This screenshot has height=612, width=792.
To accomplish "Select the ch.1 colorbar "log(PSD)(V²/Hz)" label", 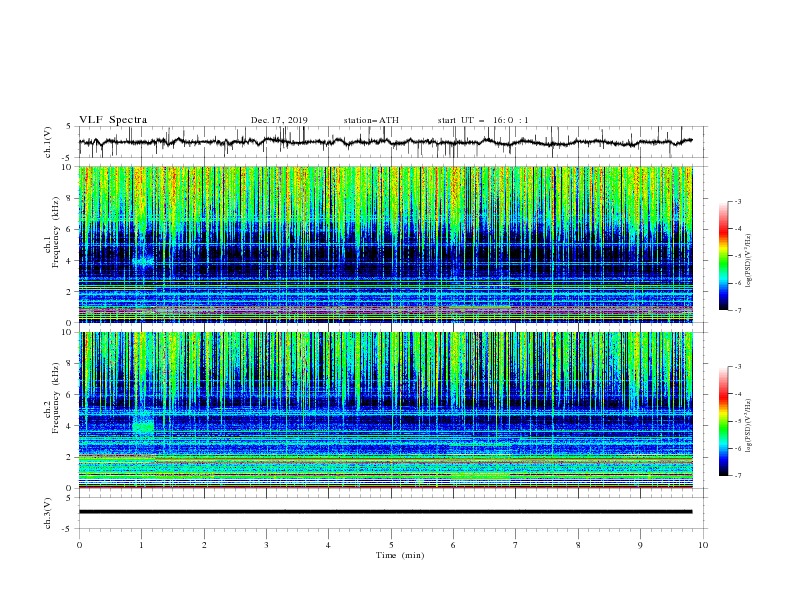I will (x=749, y=261).
